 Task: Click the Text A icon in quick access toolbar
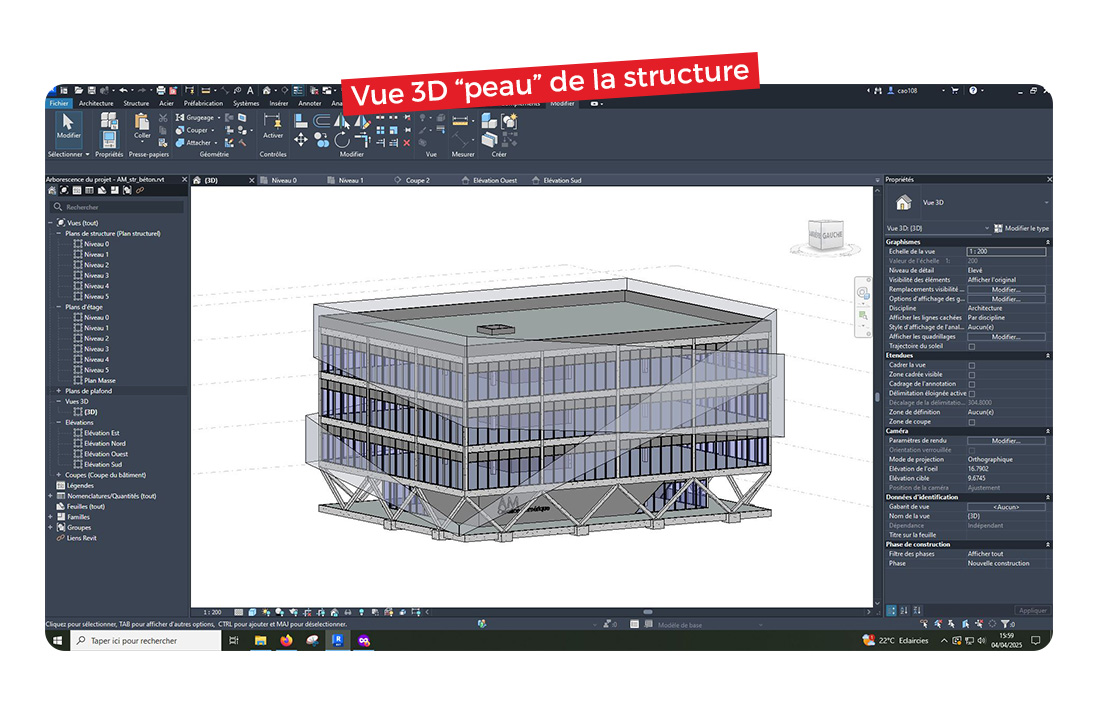250,91
